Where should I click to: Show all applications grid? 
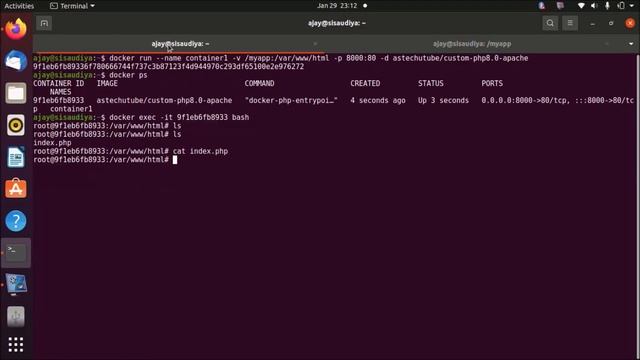(x=16, y=345)
